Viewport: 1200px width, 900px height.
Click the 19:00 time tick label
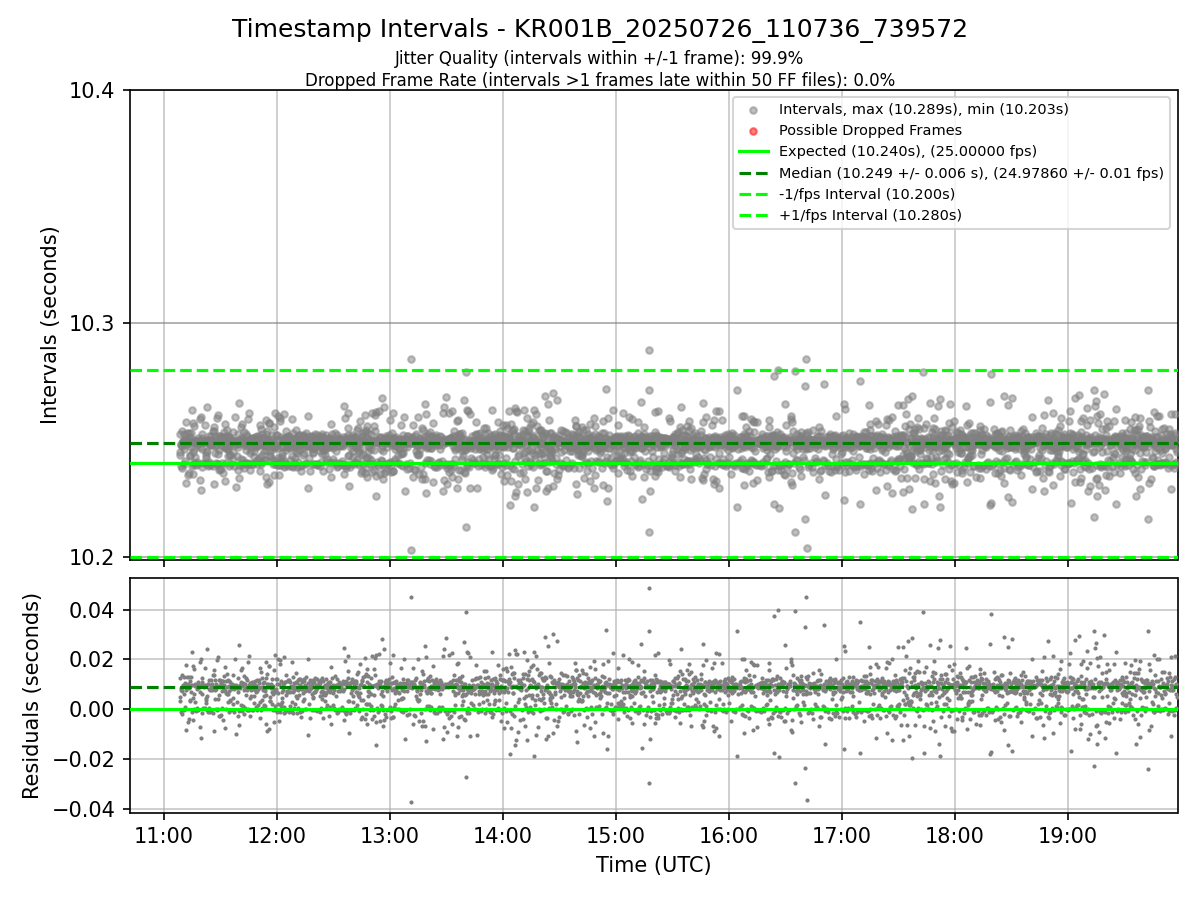pos(1068,834)
